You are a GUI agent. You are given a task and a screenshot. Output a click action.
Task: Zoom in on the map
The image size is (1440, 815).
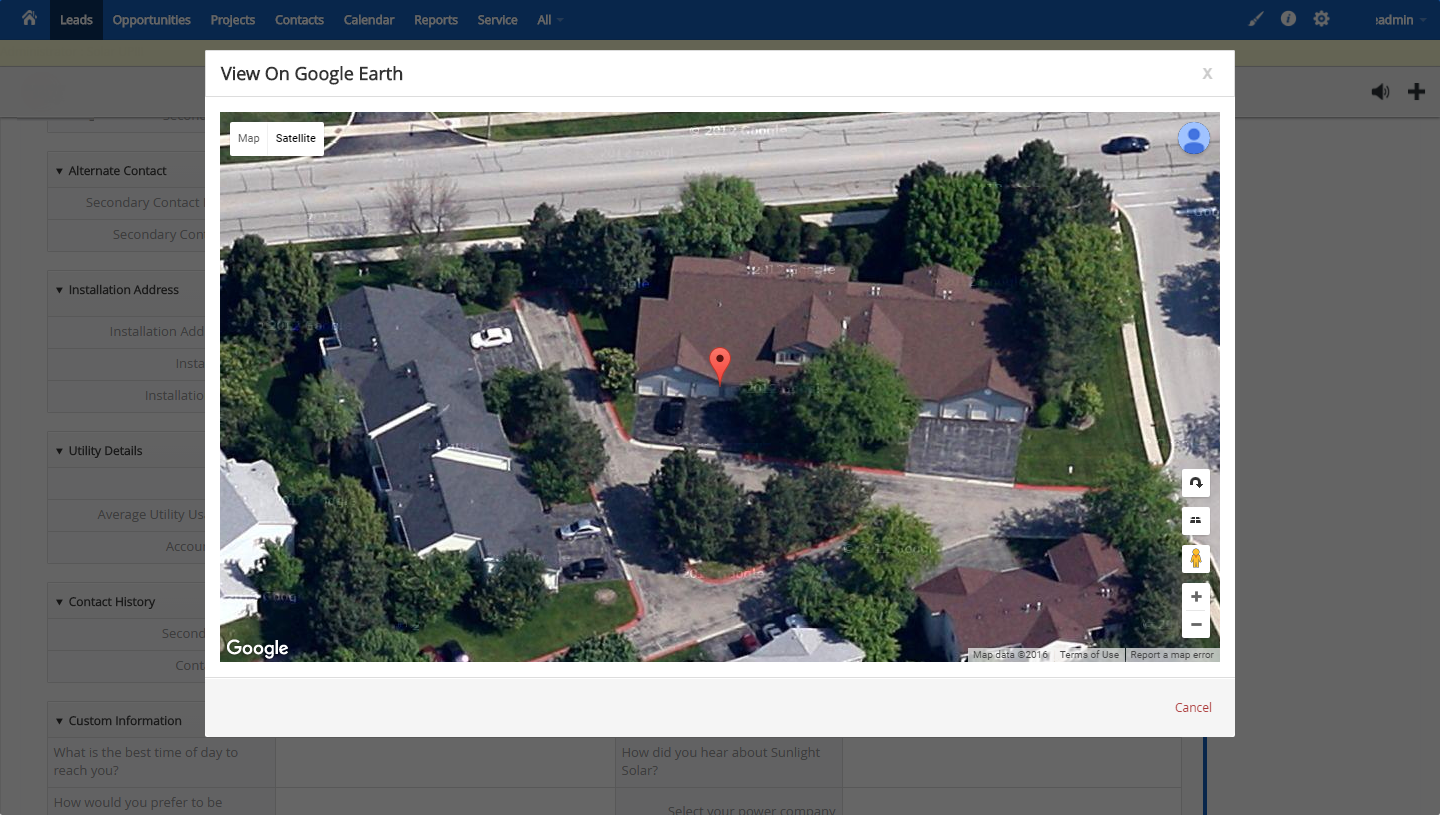click(x=1196, y=597)
